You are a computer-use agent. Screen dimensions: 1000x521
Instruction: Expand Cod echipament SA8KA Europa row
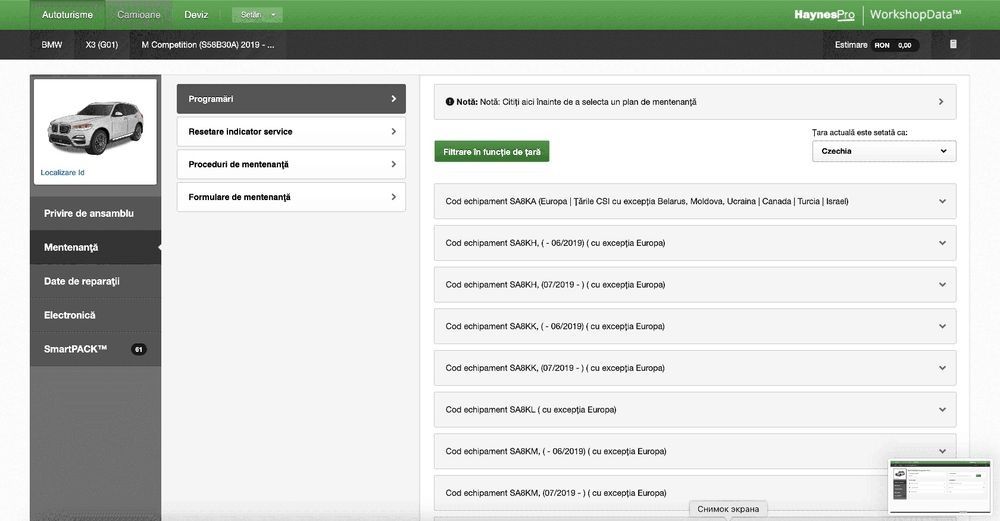tap(695, 202)
